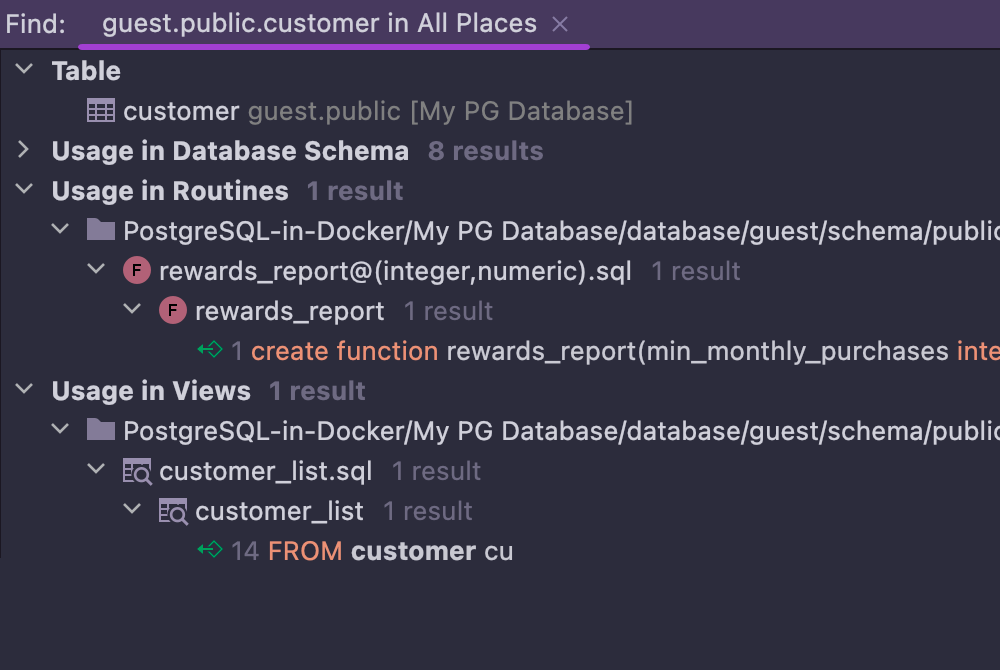Click the green usage arrow on create function line

coord(209,351)
